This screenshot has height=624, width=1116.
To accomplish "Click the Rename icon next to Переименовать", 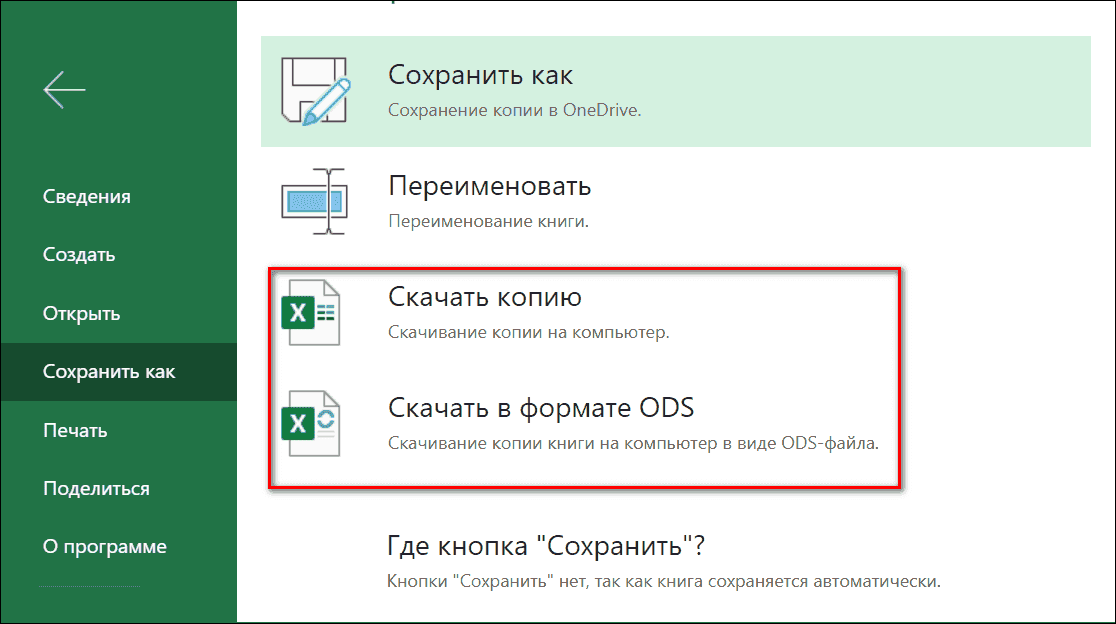I will [x=315, y=199].
